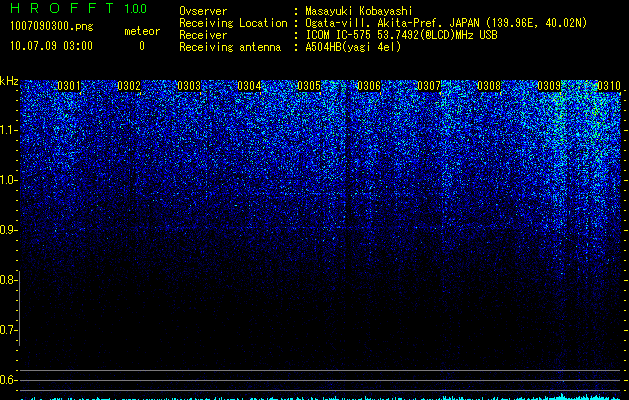Click the Receiver label
The height and width of the screenshot is (400, 629).
(203, 35)
